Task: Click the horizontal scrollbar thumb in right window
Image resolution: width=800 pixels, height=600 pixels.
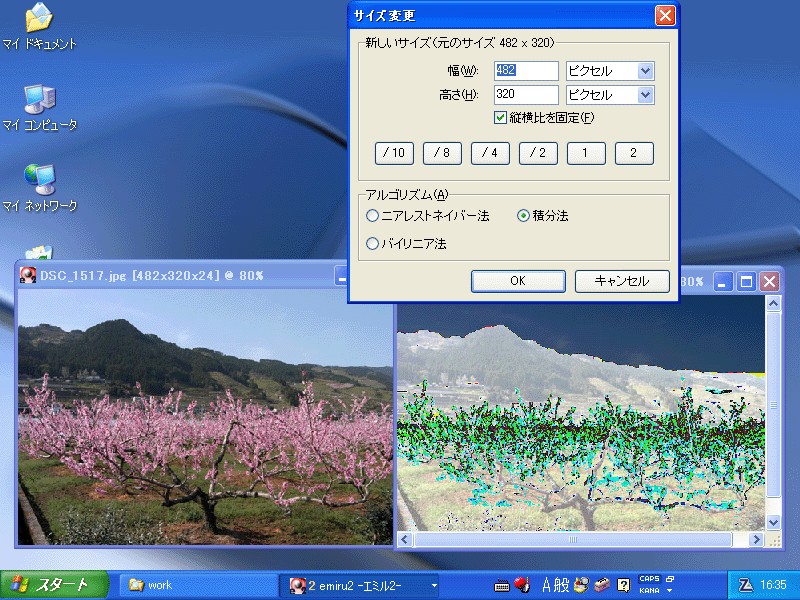Action: coord(573,539)
